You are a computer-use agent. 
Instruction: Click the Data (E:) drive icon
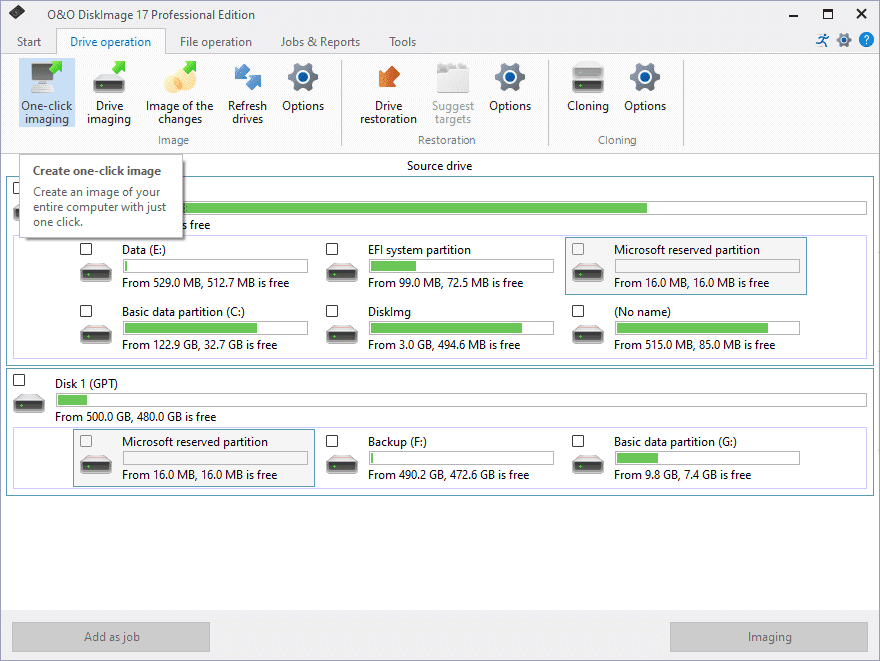(x=96, y=272)
